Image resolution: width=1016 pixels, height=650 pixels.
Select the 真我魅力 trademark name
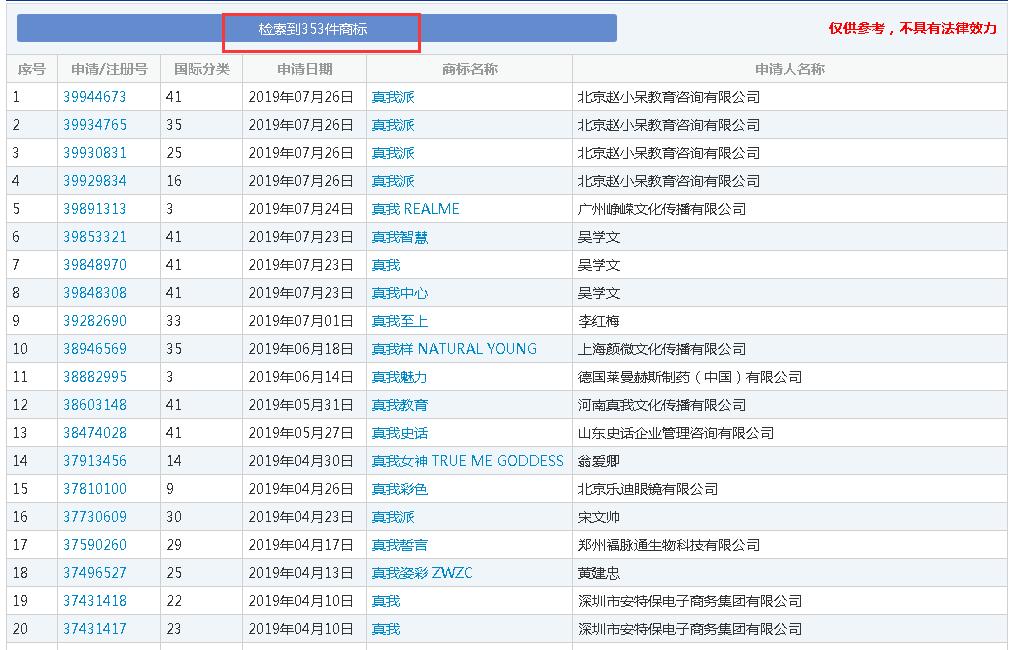(x=400, y=377)
